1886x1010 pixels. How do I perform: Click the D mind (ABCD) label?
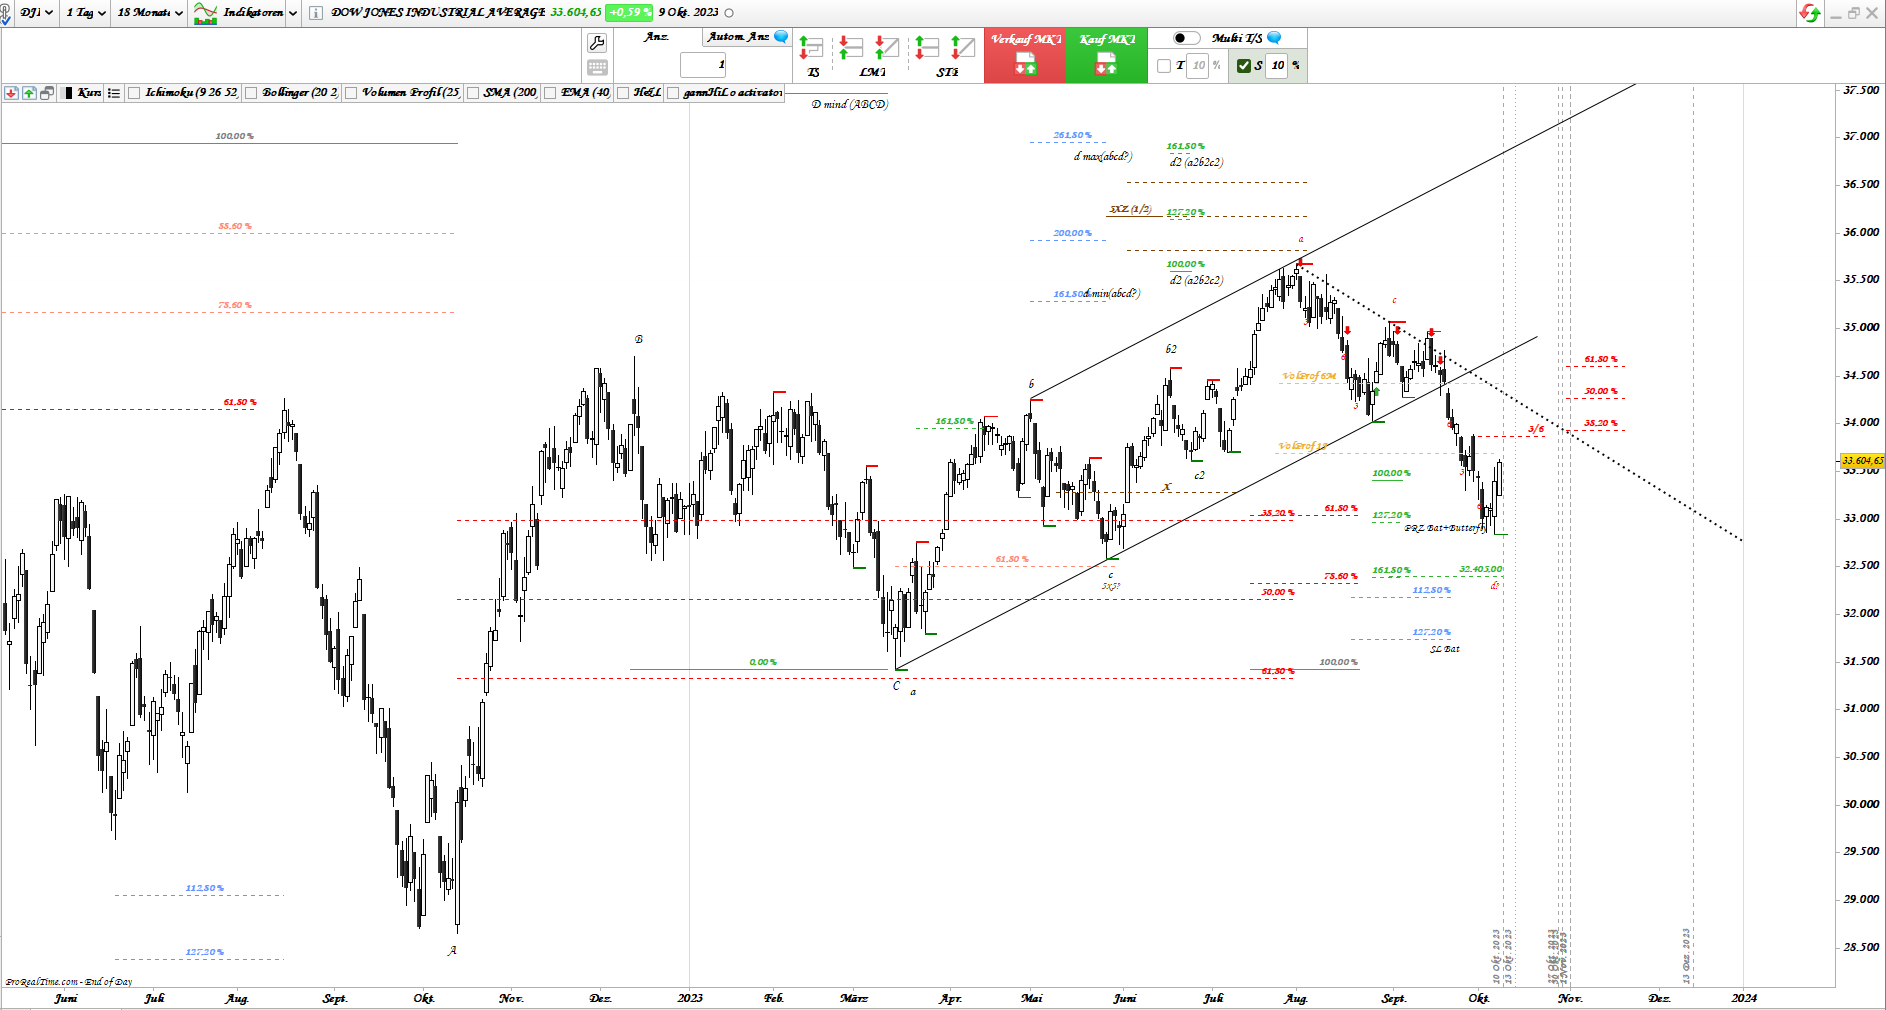849,104
